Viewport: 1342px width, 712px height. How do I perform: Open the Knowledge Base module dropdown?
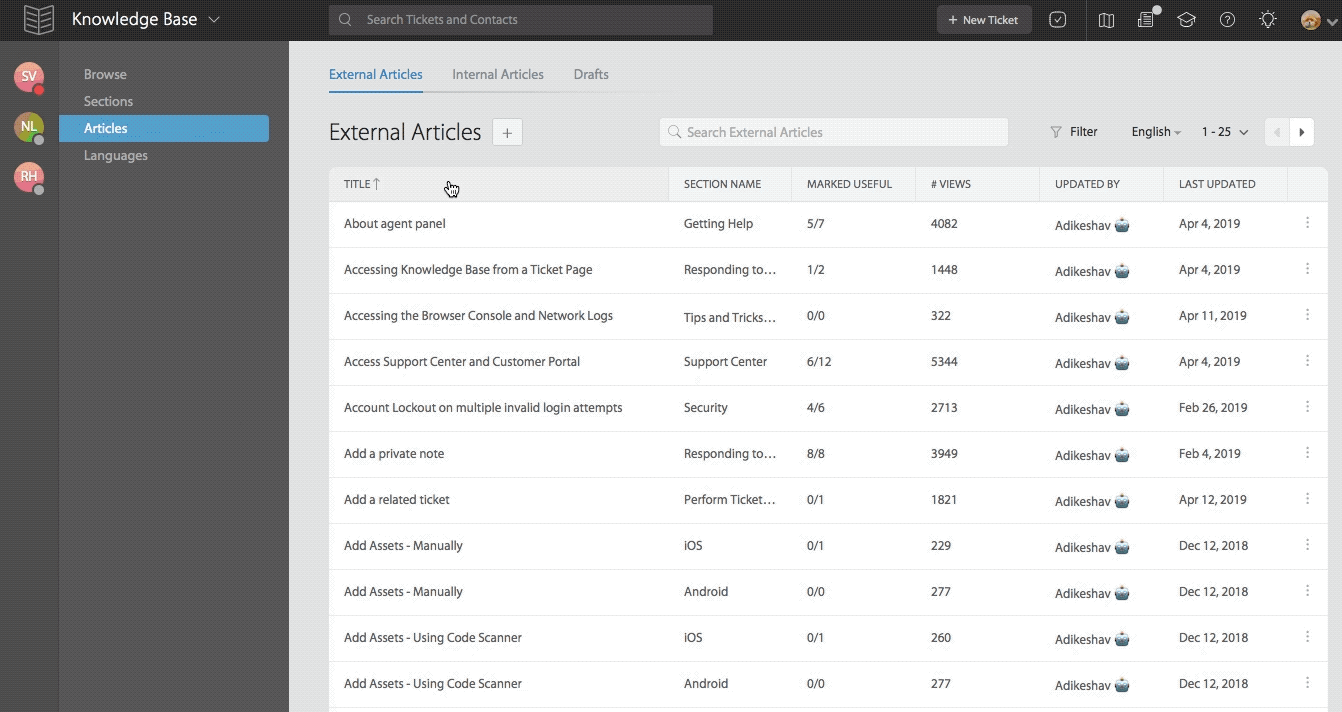click(146, 19)
